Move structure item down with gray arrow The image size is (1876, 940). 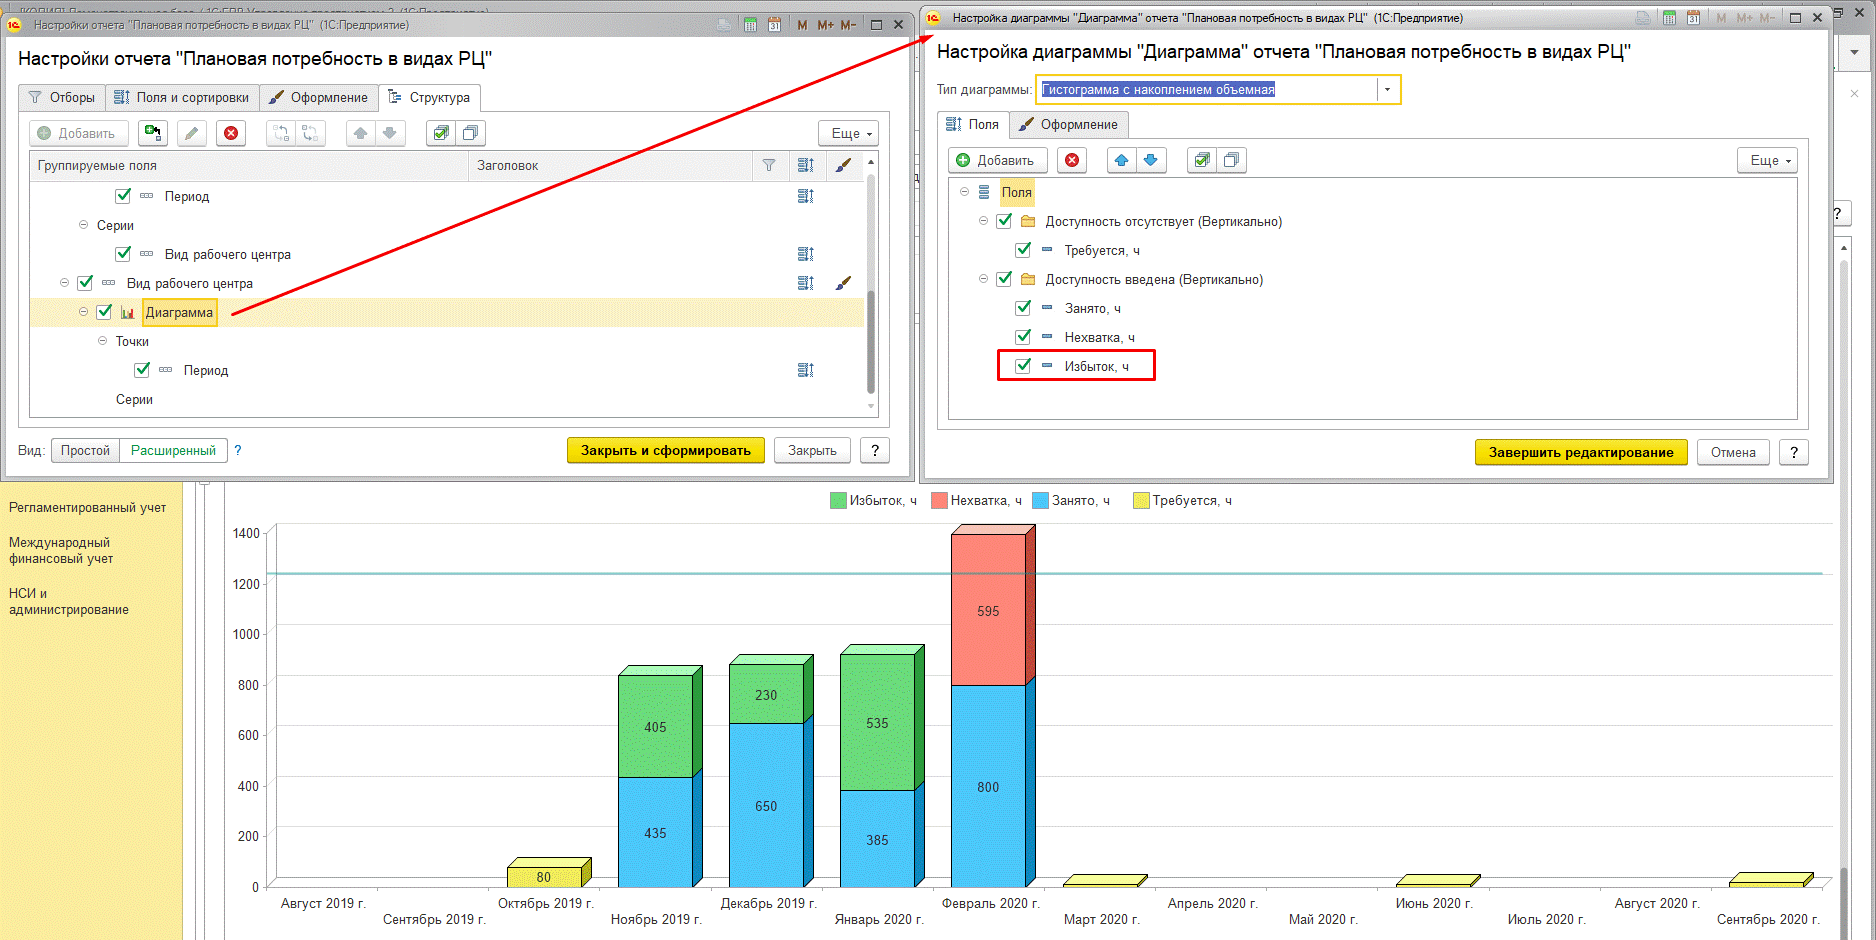390,133
